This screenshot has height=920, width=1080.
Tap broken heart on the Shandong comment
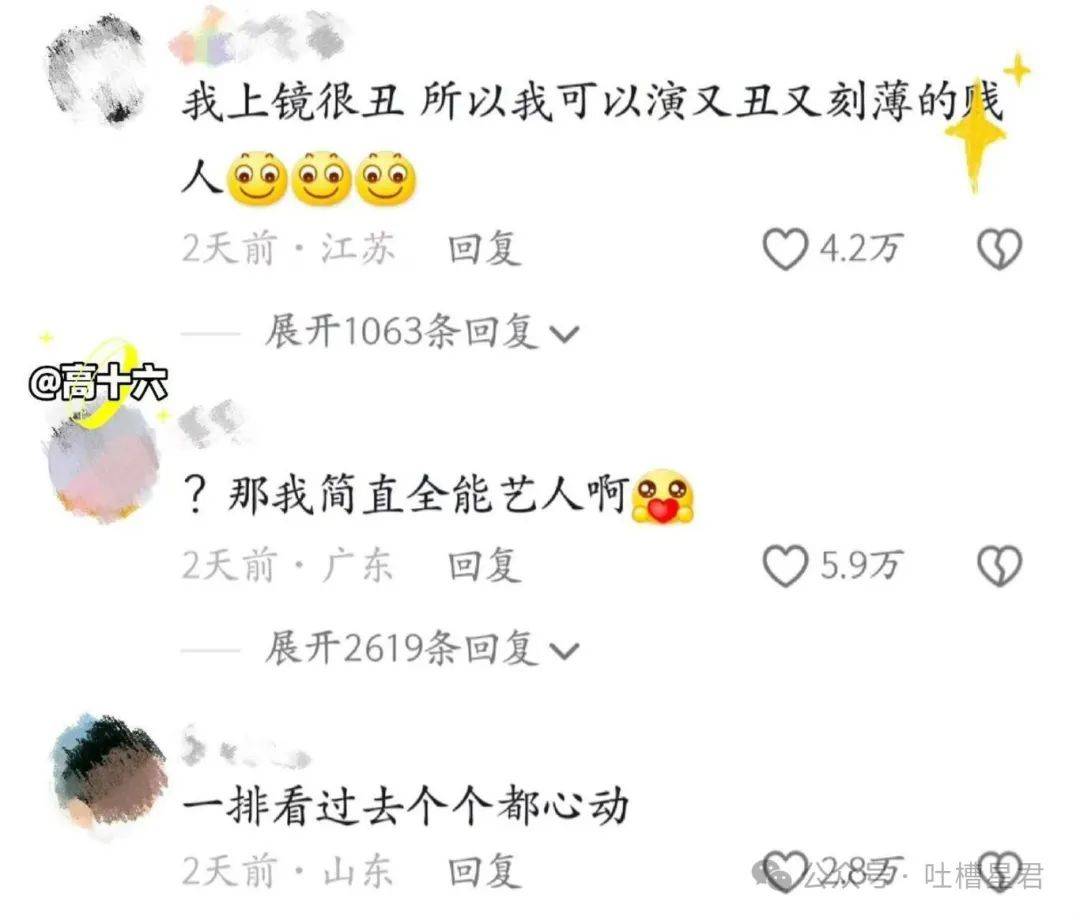(1000, 871)
